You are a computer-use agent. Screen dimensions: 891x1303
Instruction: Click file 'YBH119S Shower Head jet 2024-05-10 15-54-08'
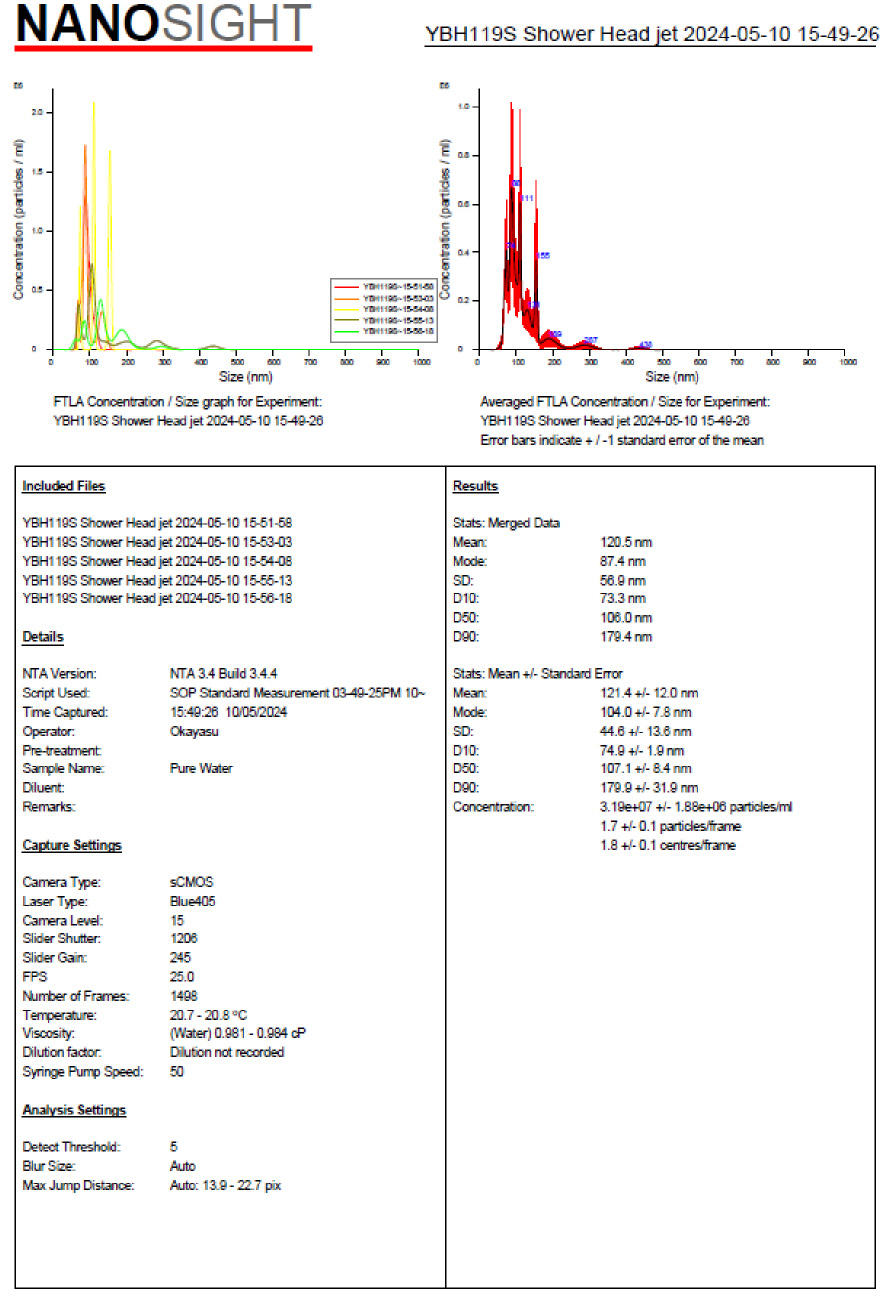pos(157,560)
